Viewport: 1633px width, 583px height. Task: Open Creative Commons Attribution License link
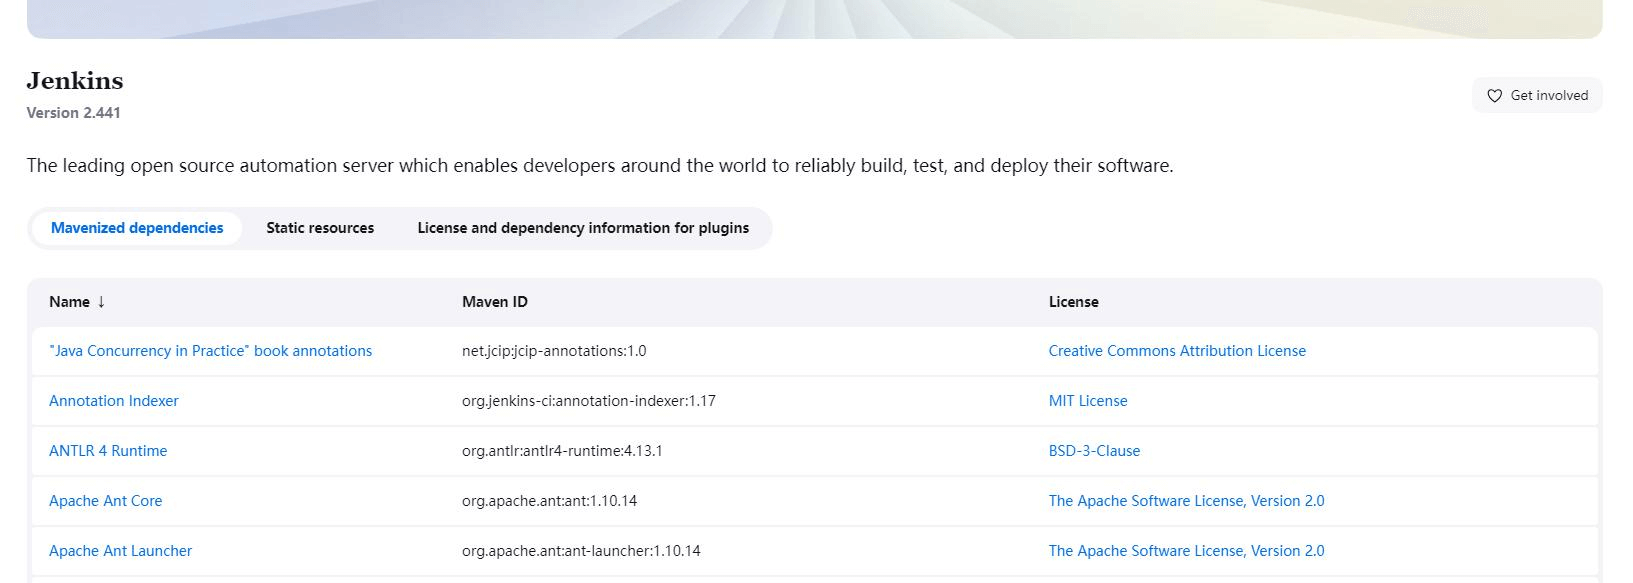pyautogui.click(x=1177, y=351)
